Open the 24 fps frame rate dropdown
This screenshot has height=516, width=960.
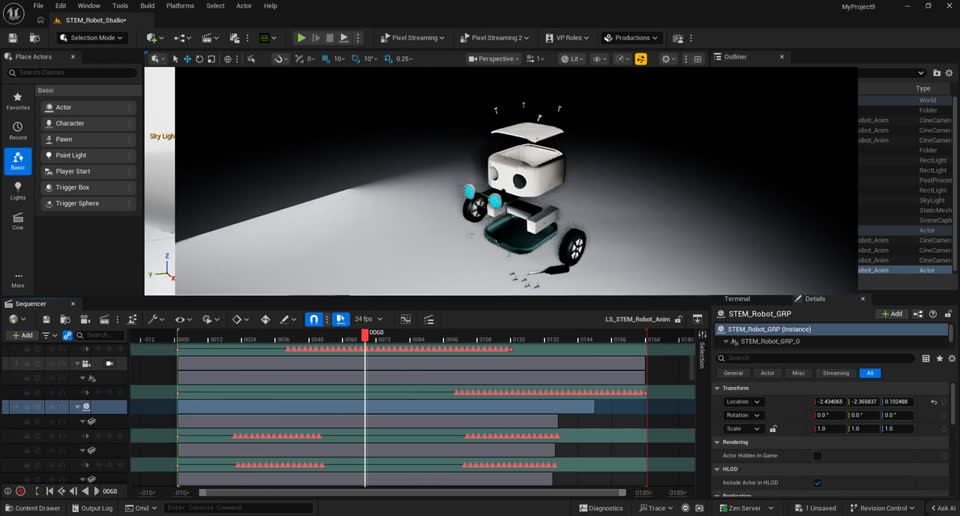coord(368,320)
